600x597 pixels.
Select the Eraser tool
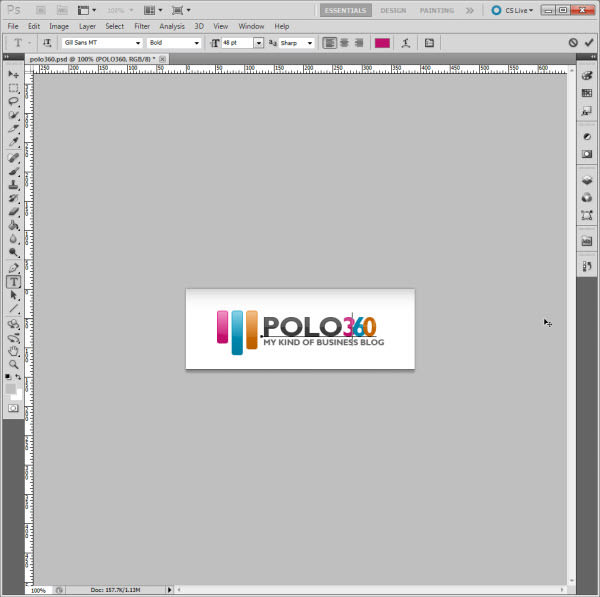tap(13, 212)
